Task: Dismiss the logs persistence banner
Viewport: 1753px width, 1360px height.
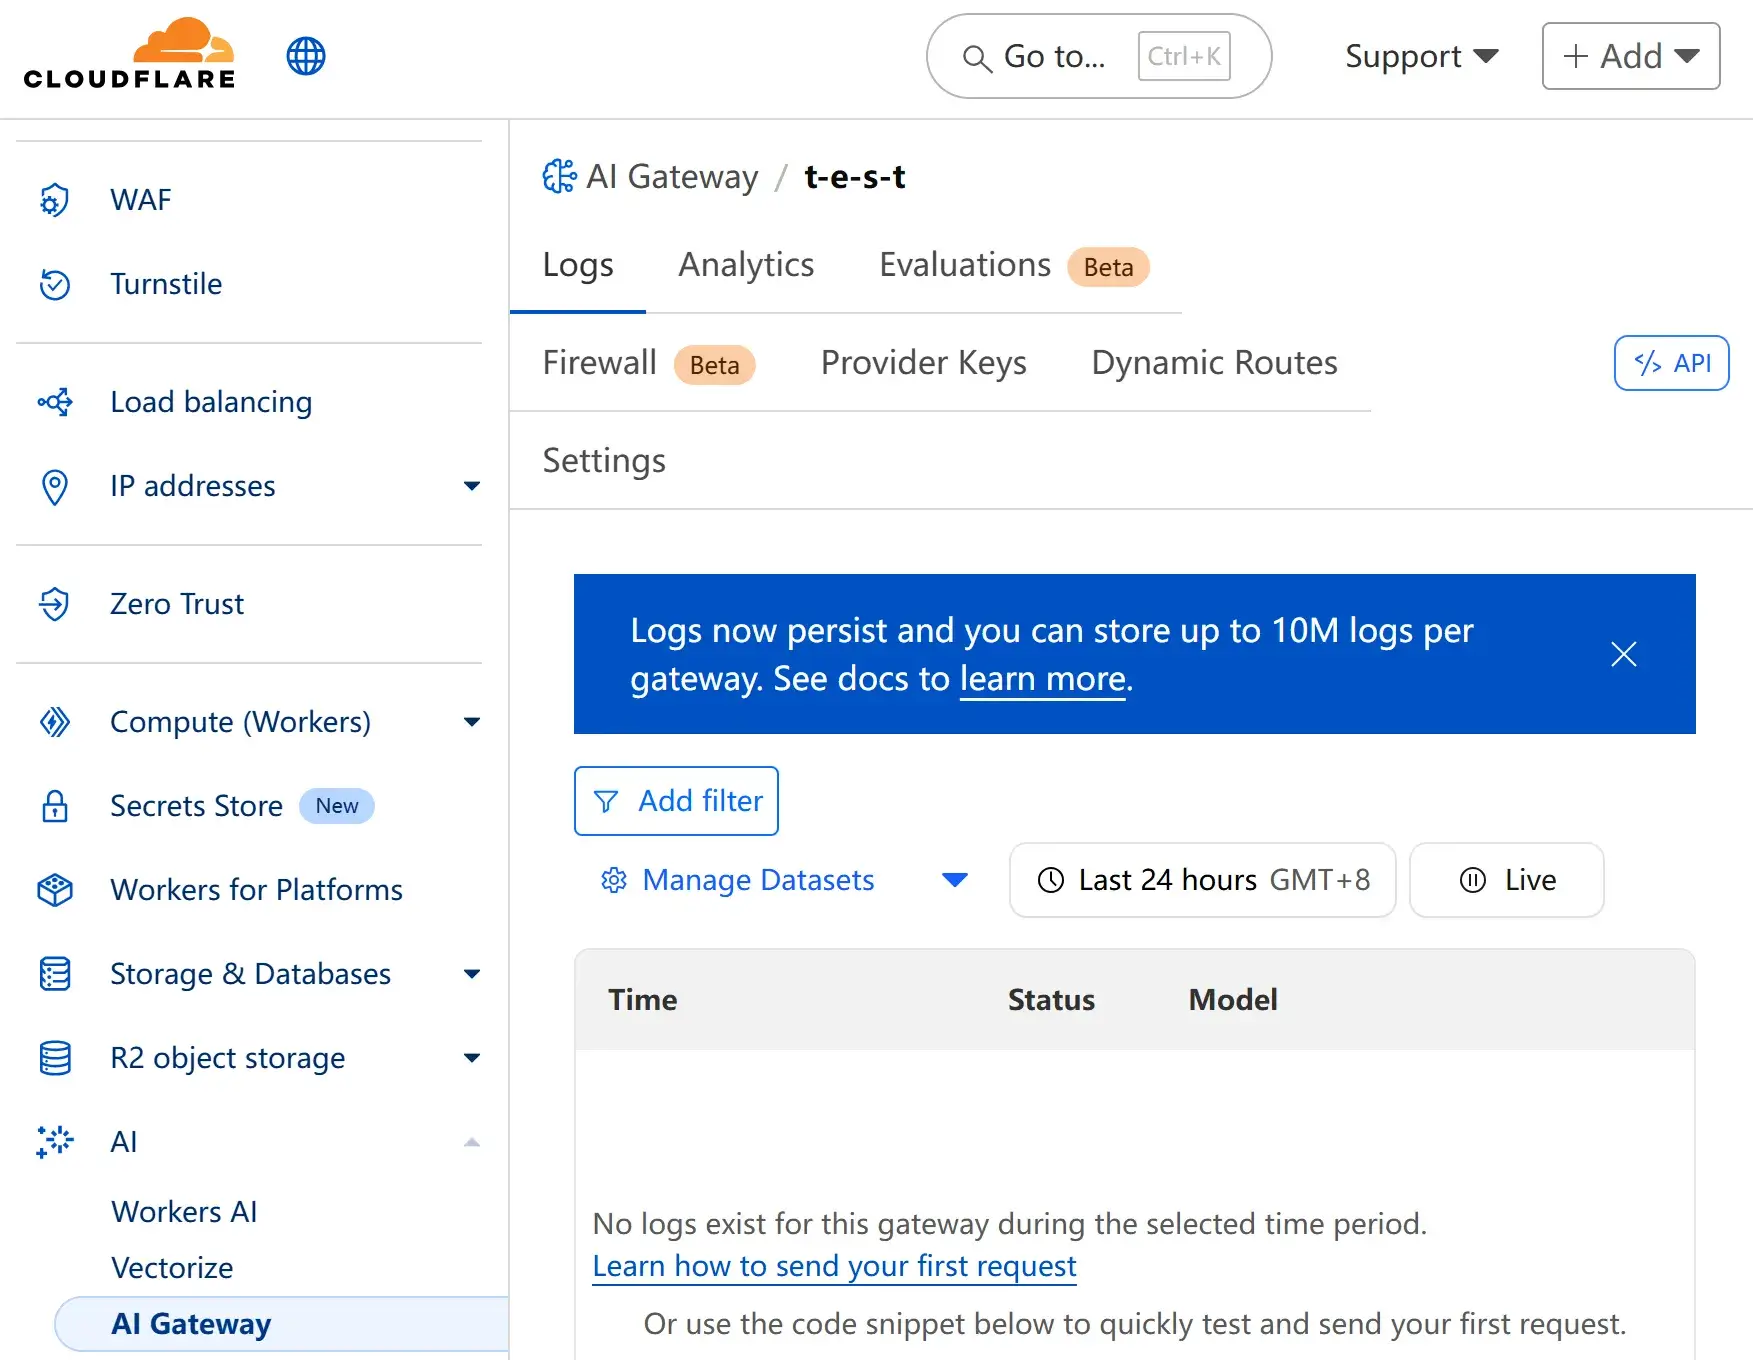Action: tap(1624, 654)
